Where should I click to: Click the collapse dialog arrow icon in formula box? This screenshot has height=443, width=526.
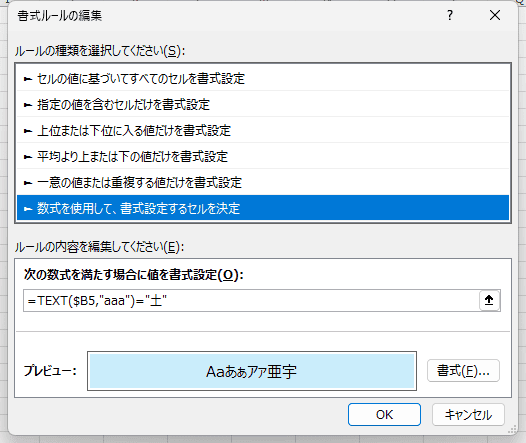click(489, 300)
